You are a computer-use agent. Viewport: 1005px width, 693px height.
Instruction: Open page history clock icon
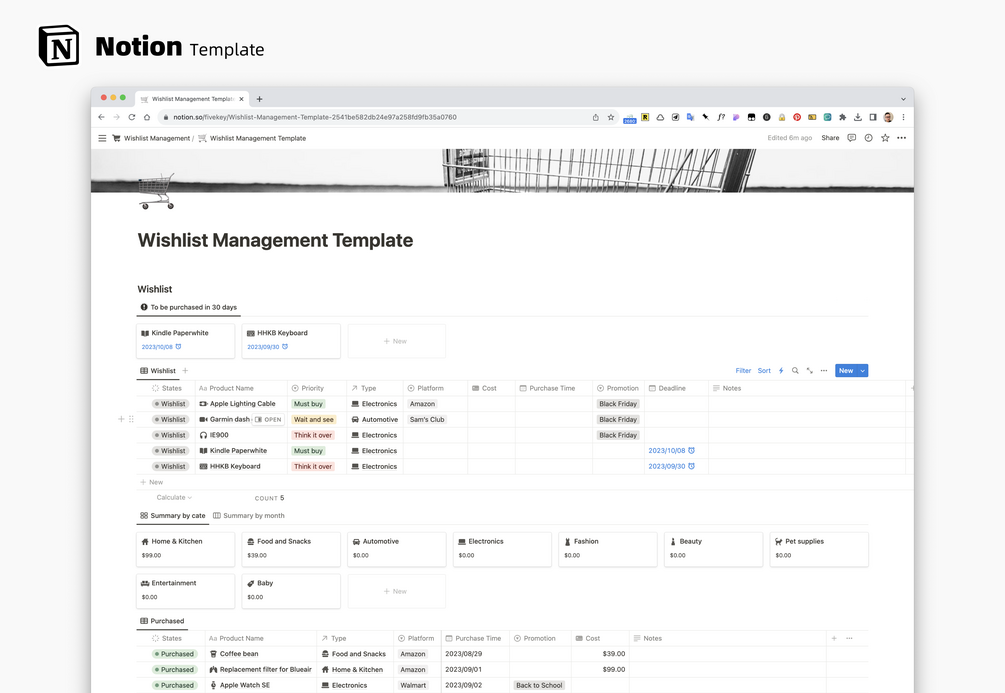pos(868,138)
